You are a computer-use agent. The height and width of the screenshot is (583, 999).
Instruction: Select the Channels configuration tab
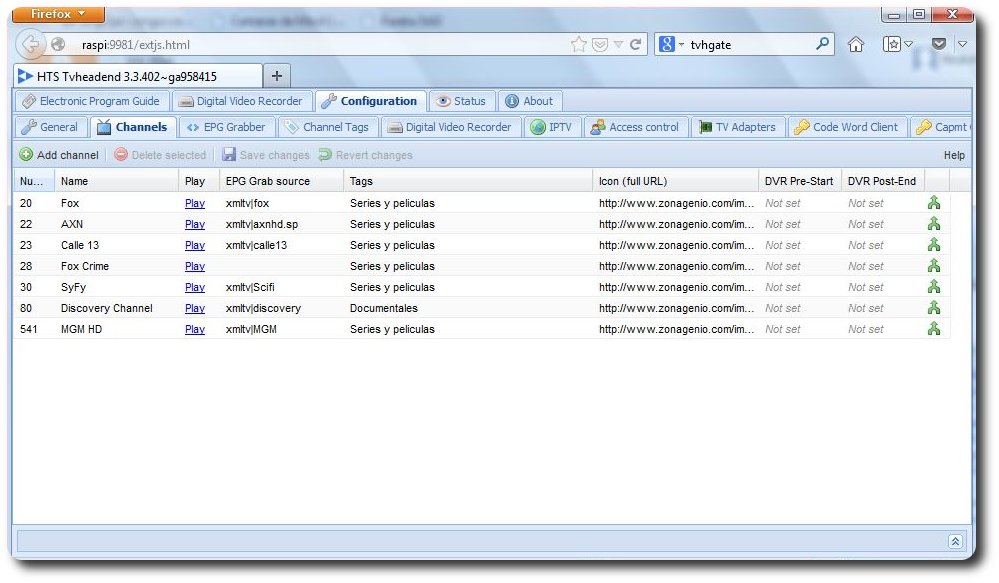[x=133, y=127]
